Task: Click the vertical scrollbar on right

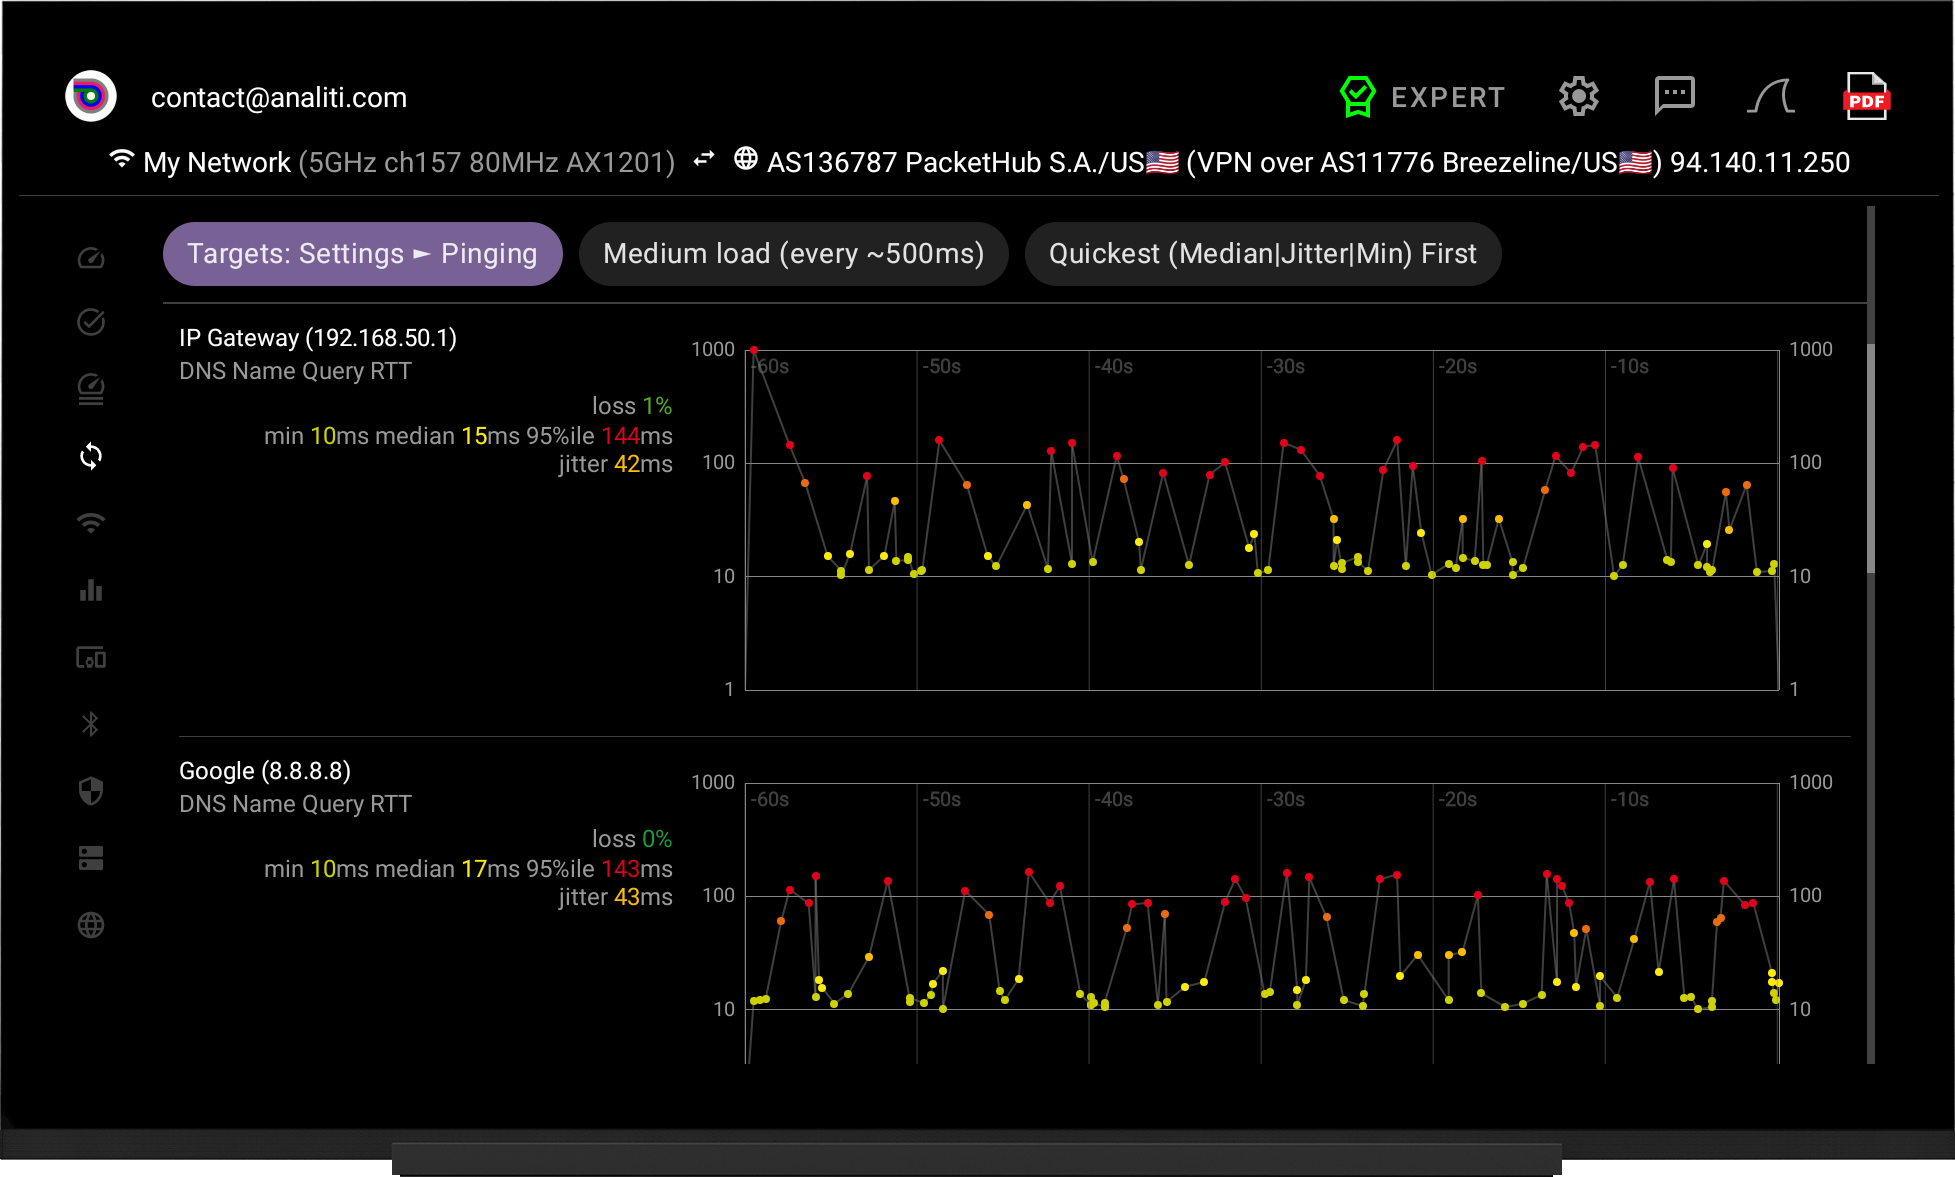Action: pos(1870,460)
